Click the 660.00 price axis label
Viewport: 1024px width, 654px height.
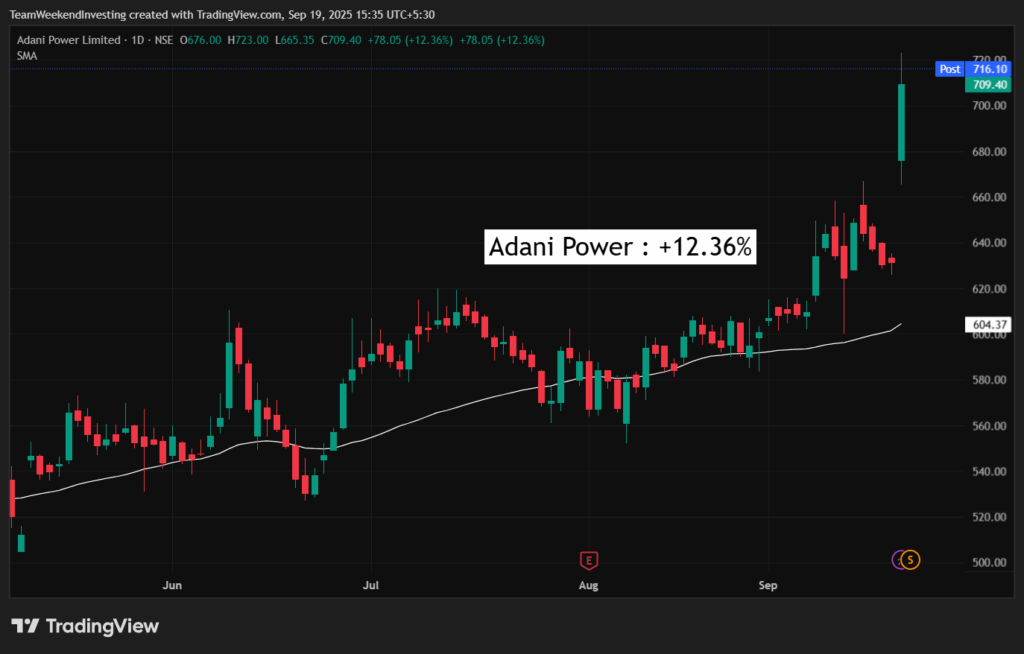coord(989,197)
